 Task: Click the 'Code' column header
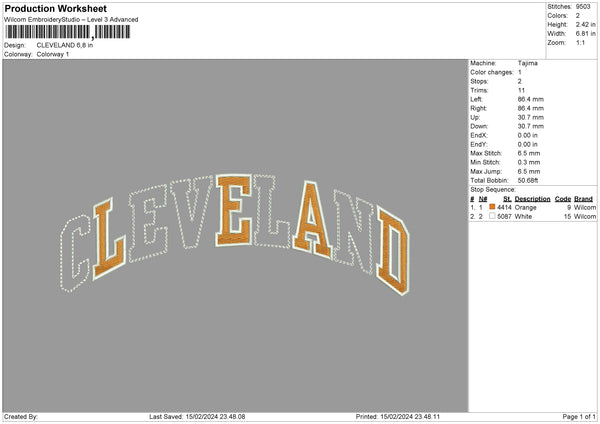point(563,199)
